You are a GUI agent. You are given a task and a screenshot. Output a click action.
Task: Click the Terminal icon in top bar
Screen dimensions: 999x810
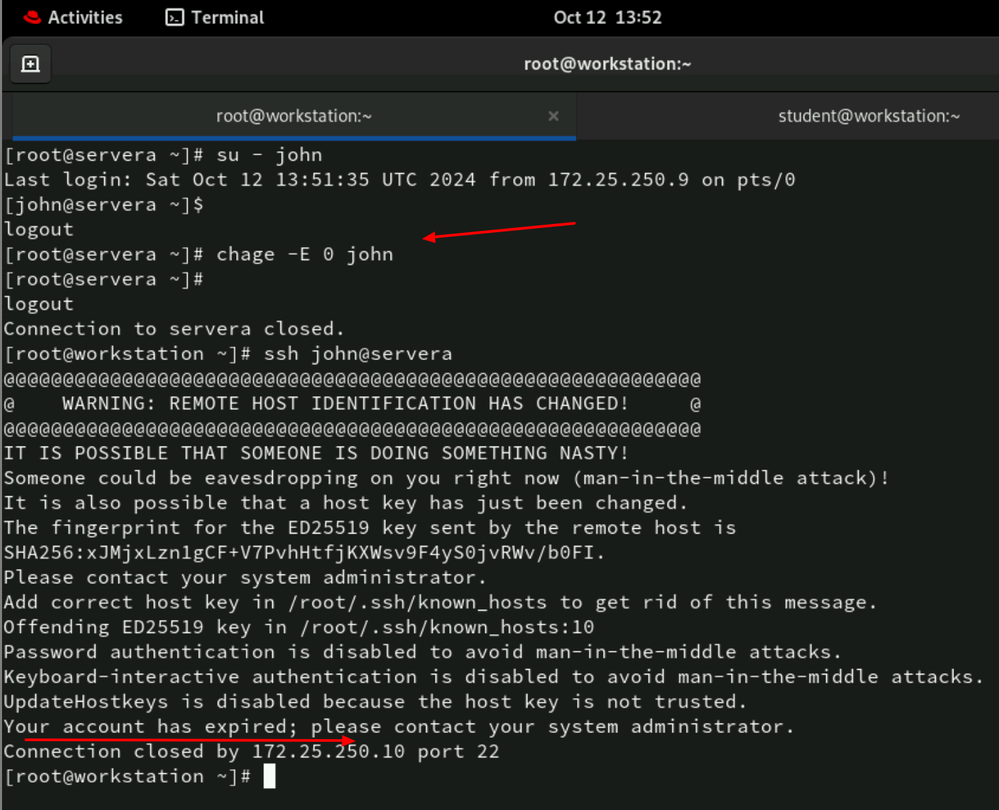point(175,17)
